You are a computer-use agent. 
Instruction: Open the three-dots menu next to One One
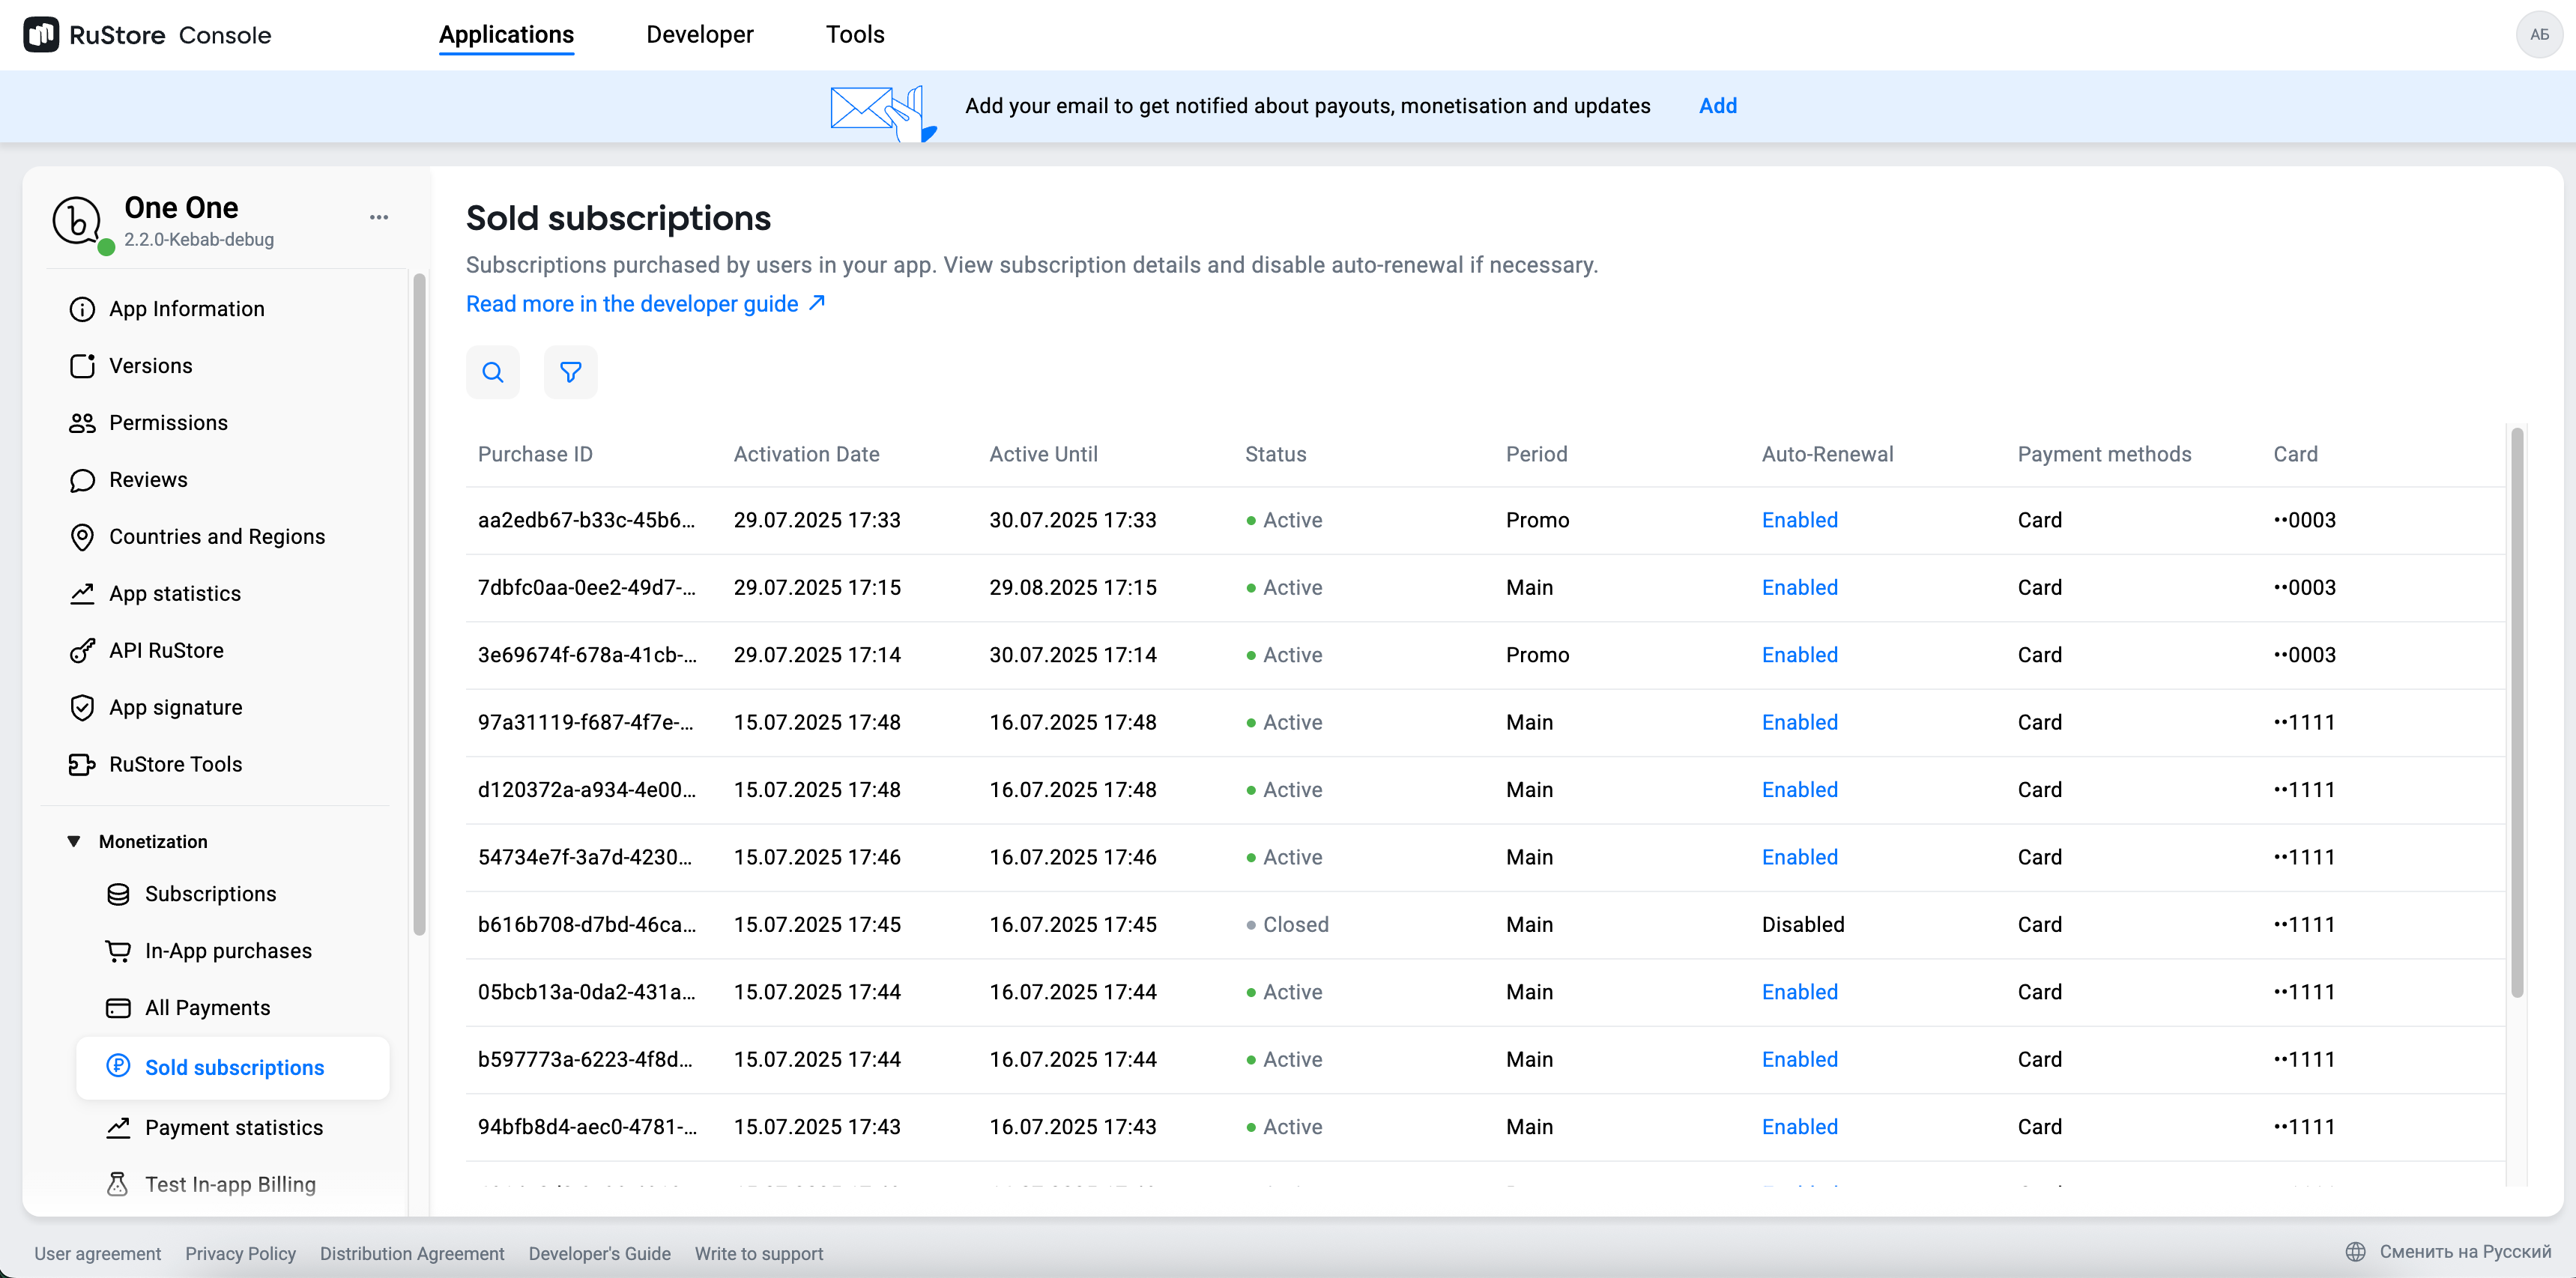tap(379, 217)
